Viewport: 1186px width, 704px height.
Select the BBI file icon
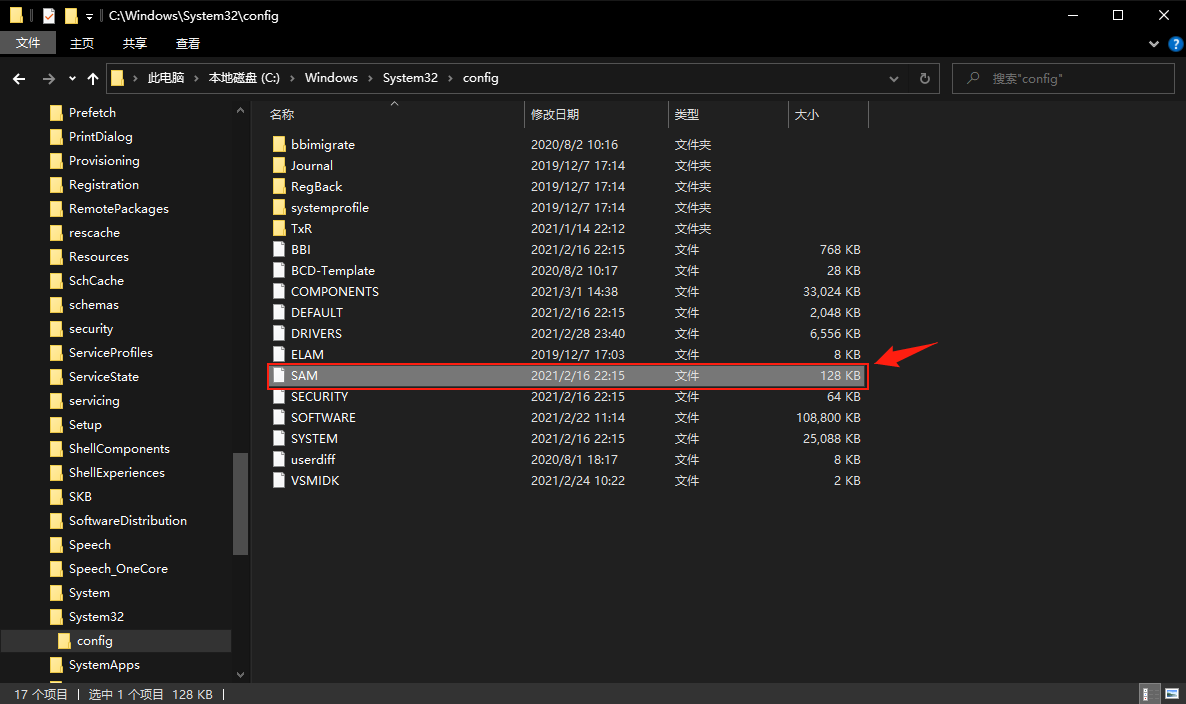(279, 250)
